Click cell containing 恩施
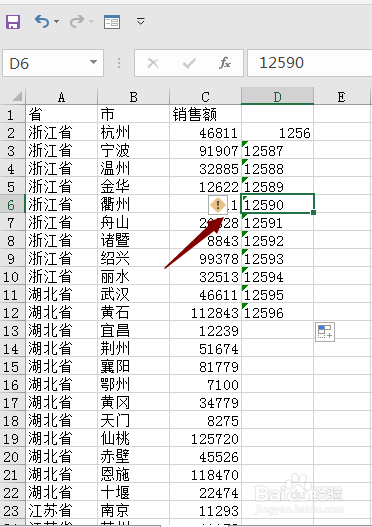Viewport: 372px width, 527px height. point(133,475)
